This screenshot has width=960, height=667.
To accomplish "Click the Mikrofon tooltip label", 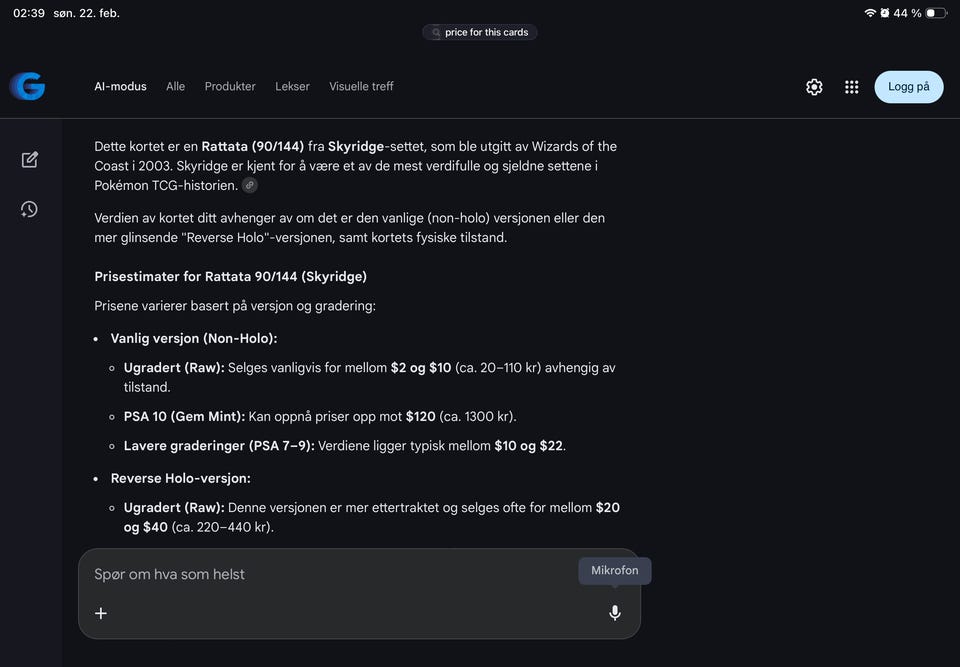I will click(x=615, y=571).
